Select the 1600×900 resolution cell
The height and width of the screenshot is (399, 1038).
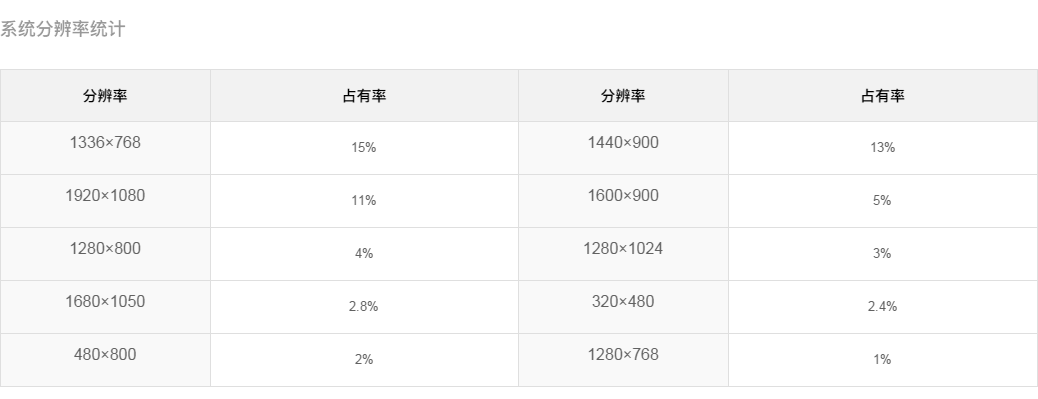pos(623,201)
